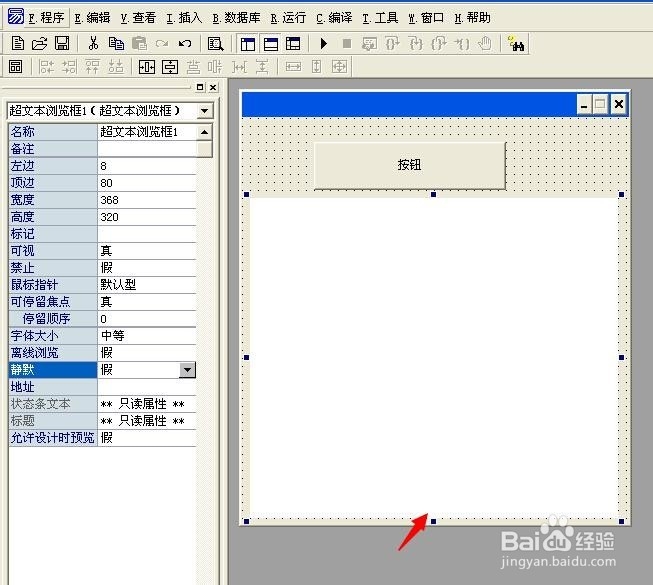
Task: Toggle the left work panel icon
Action: (x=248, y=44)
